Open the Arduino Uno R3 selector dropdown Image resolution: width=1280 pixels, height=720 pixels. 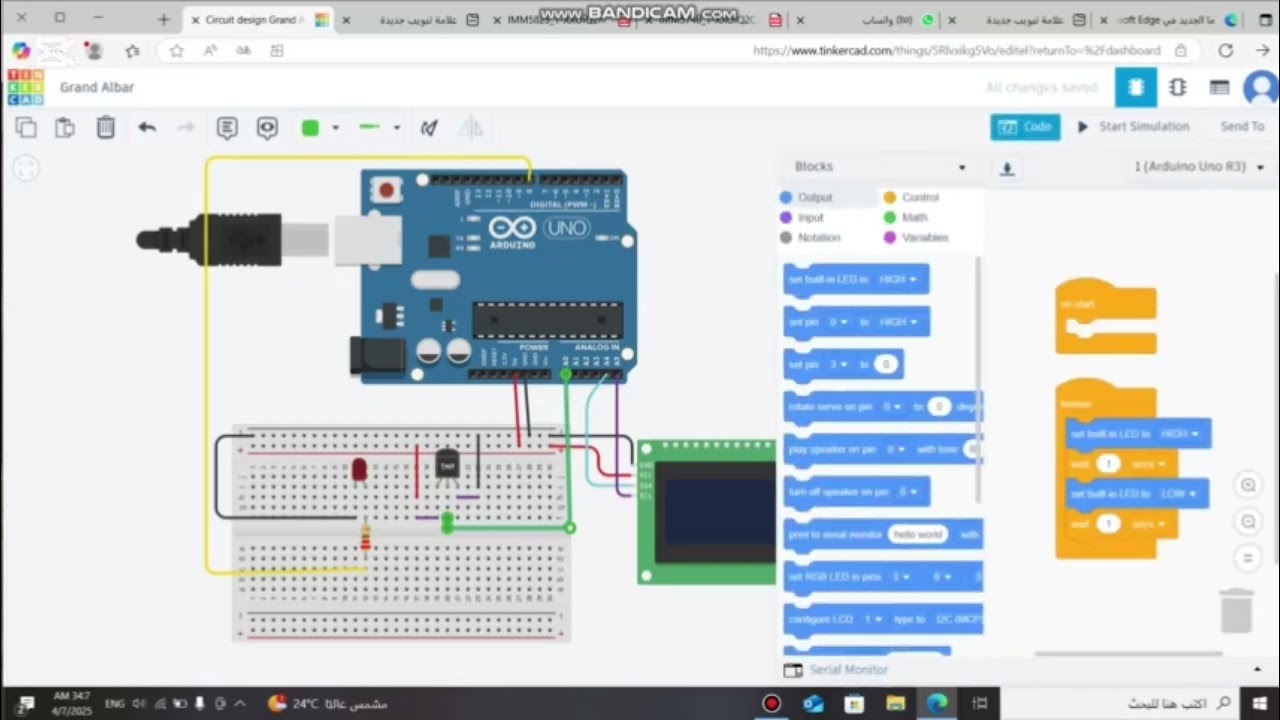[1199, 167]
